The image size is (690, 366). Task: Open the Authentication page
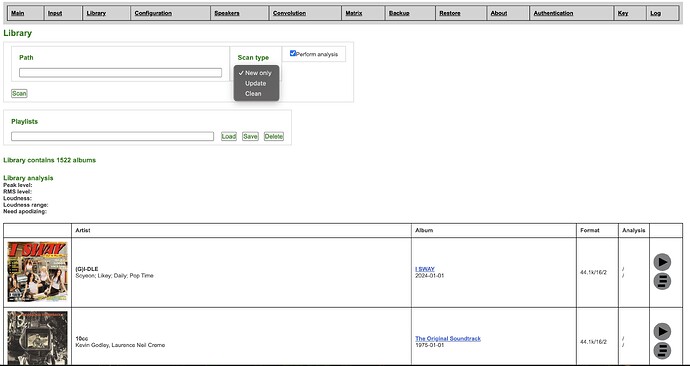point(553,13)
